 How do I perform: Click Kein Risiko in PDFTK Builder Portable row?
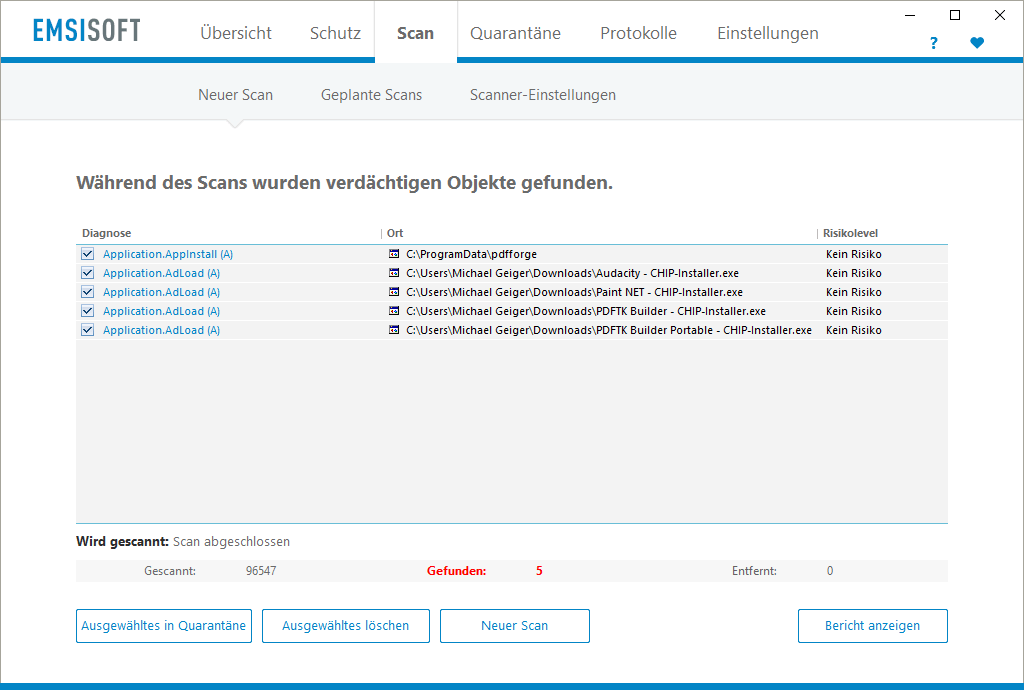tap(854, 330)
